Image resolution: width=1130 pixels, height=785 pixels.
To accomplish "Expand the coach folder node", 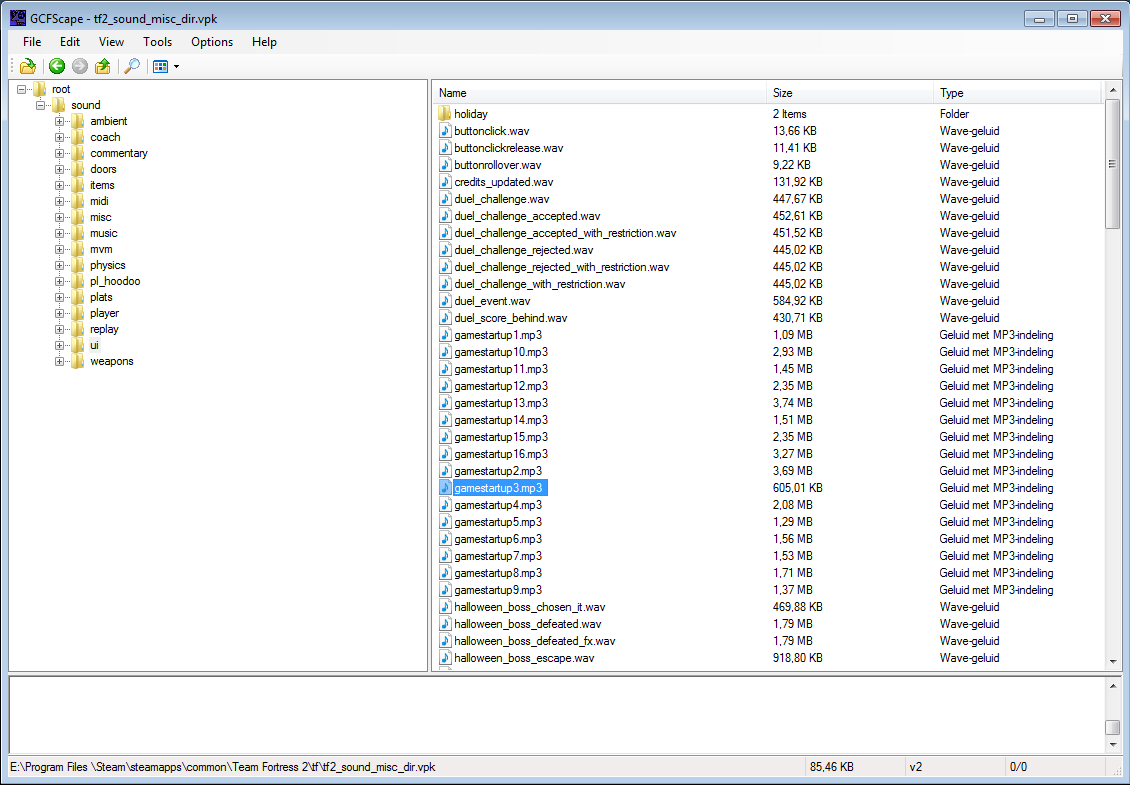I will (60, 137).
